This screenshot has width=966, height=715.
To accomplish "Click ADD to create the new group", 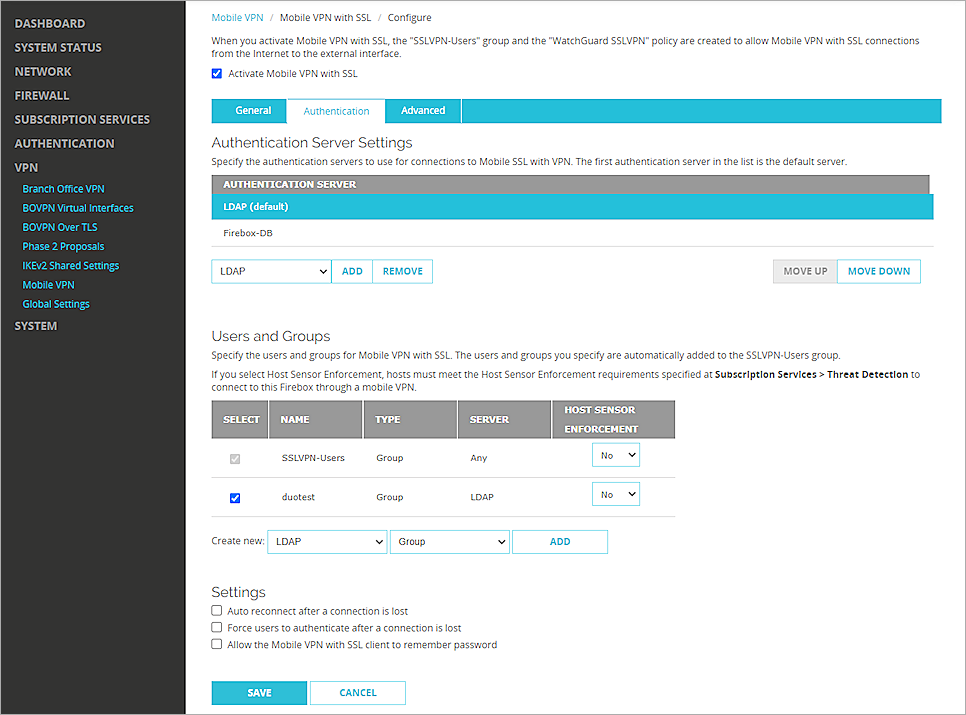I will click(x=560, y=541).
